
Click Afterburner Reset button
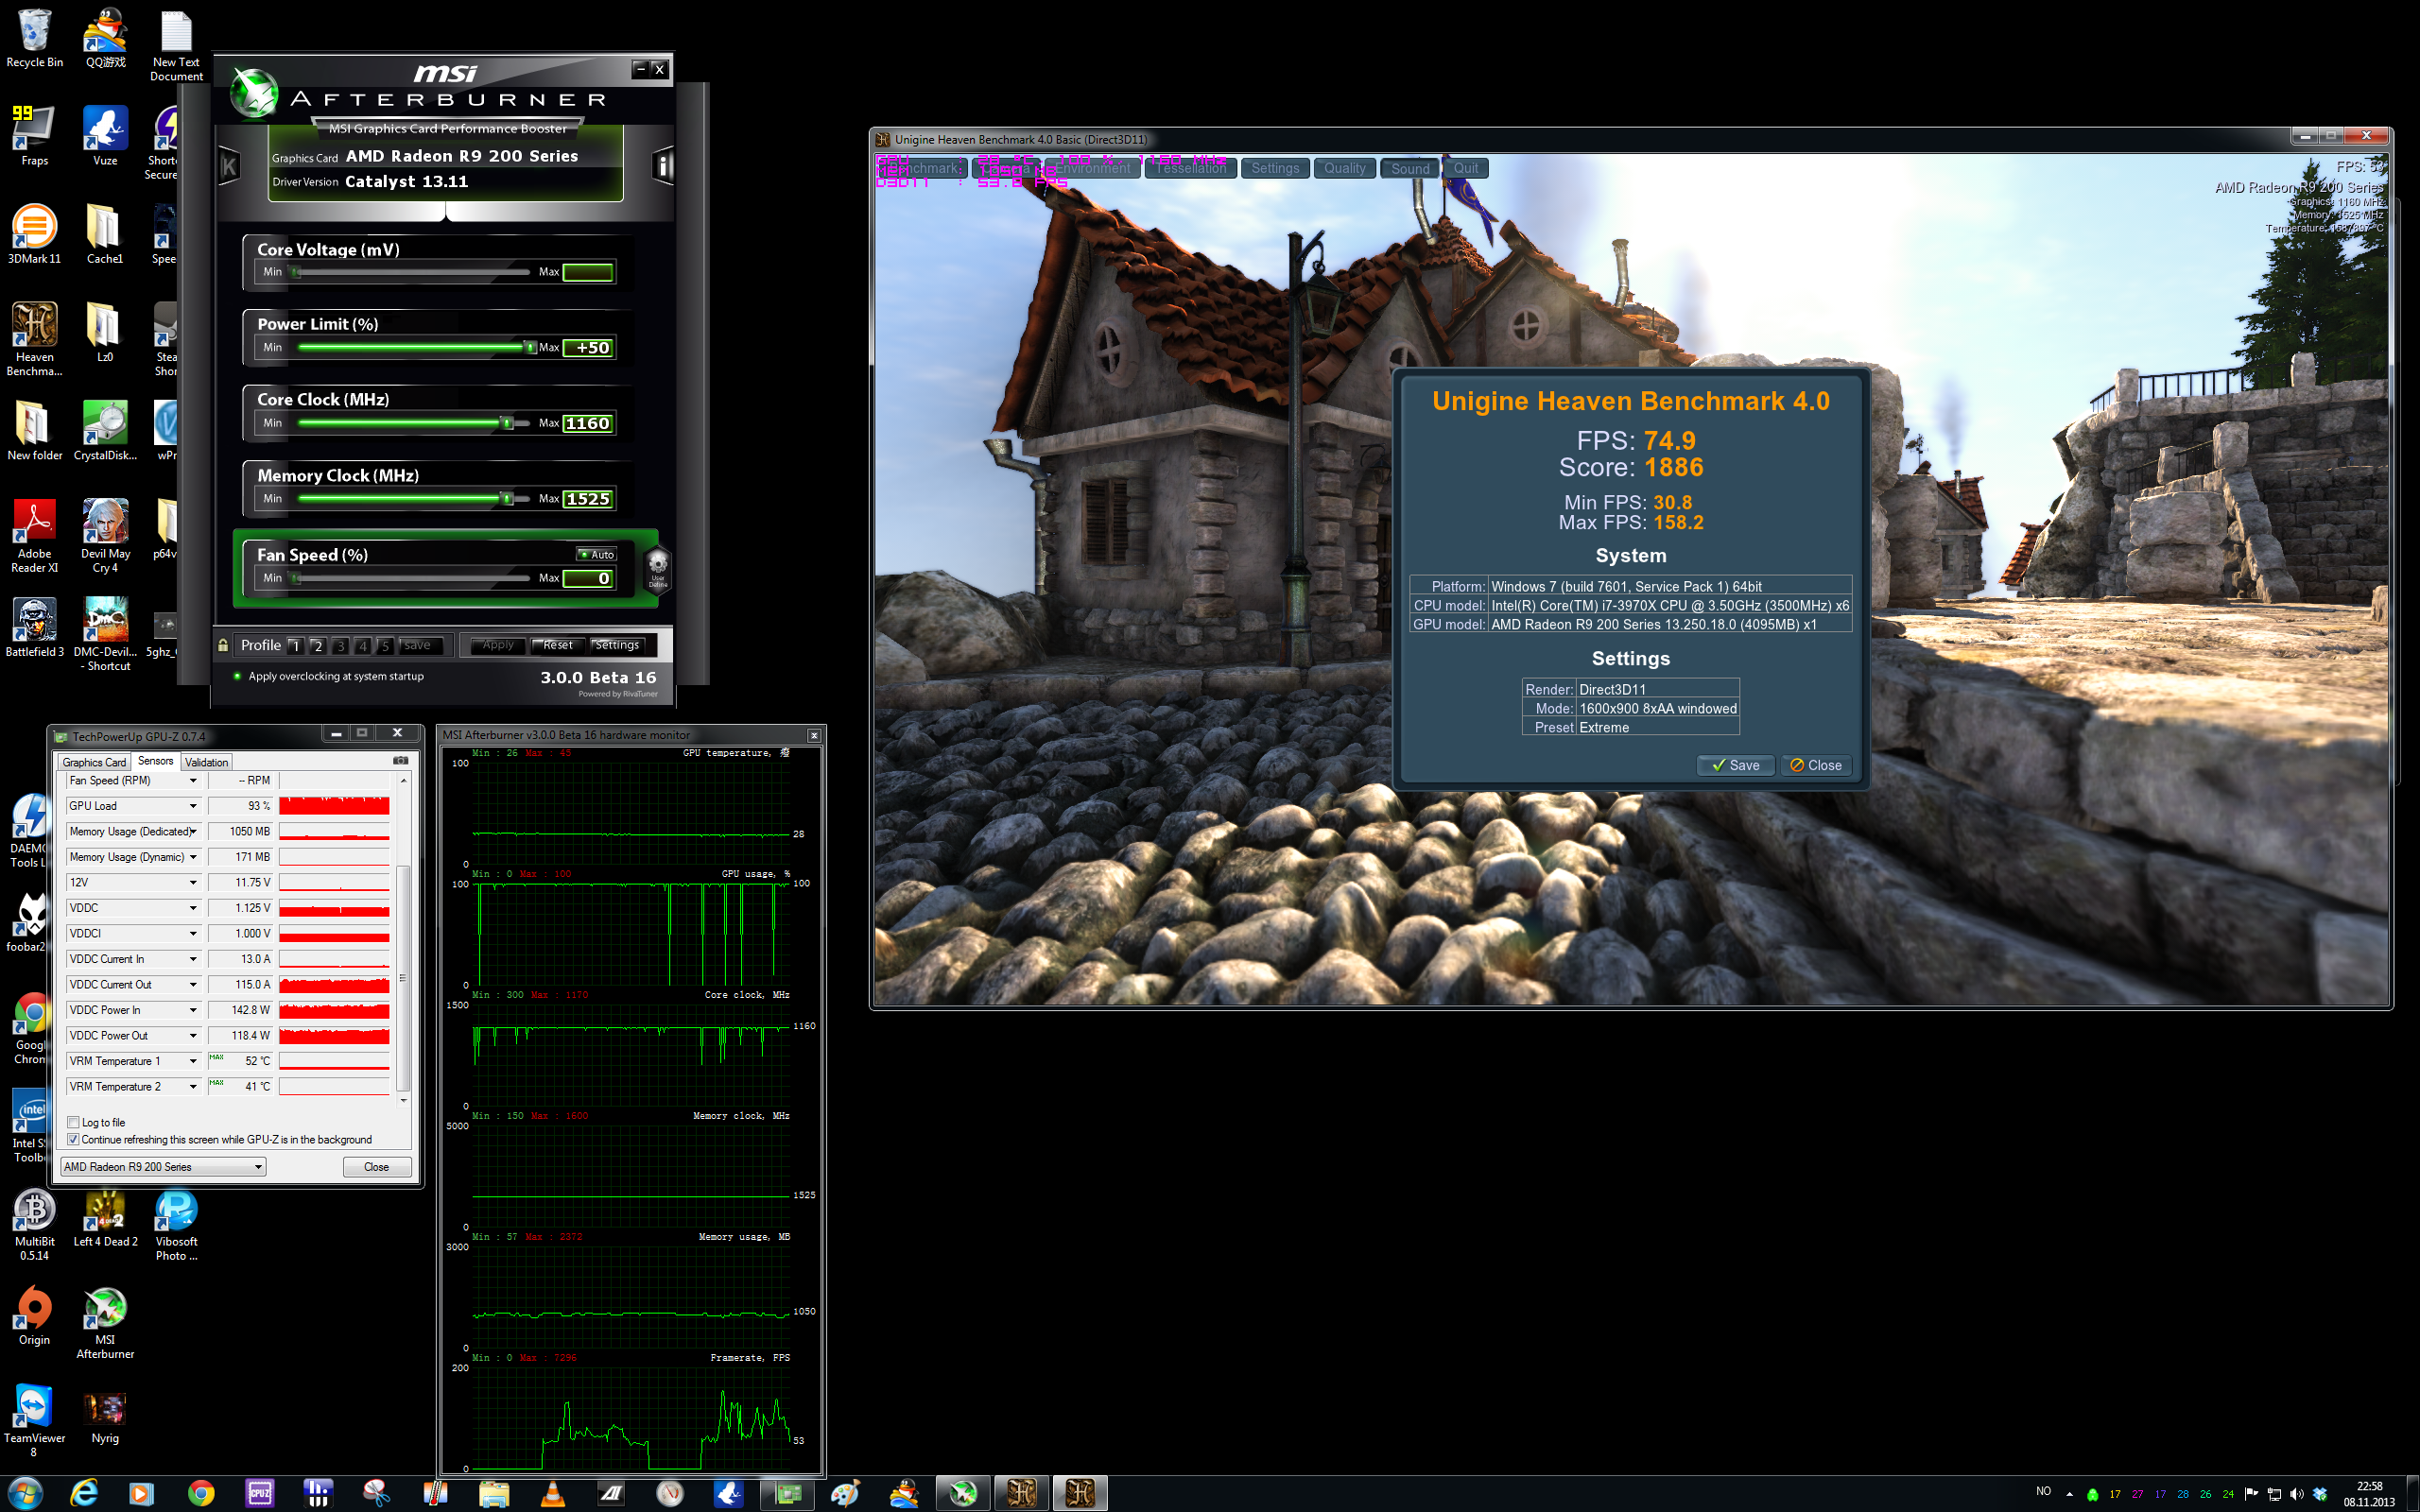pos(557,645)
